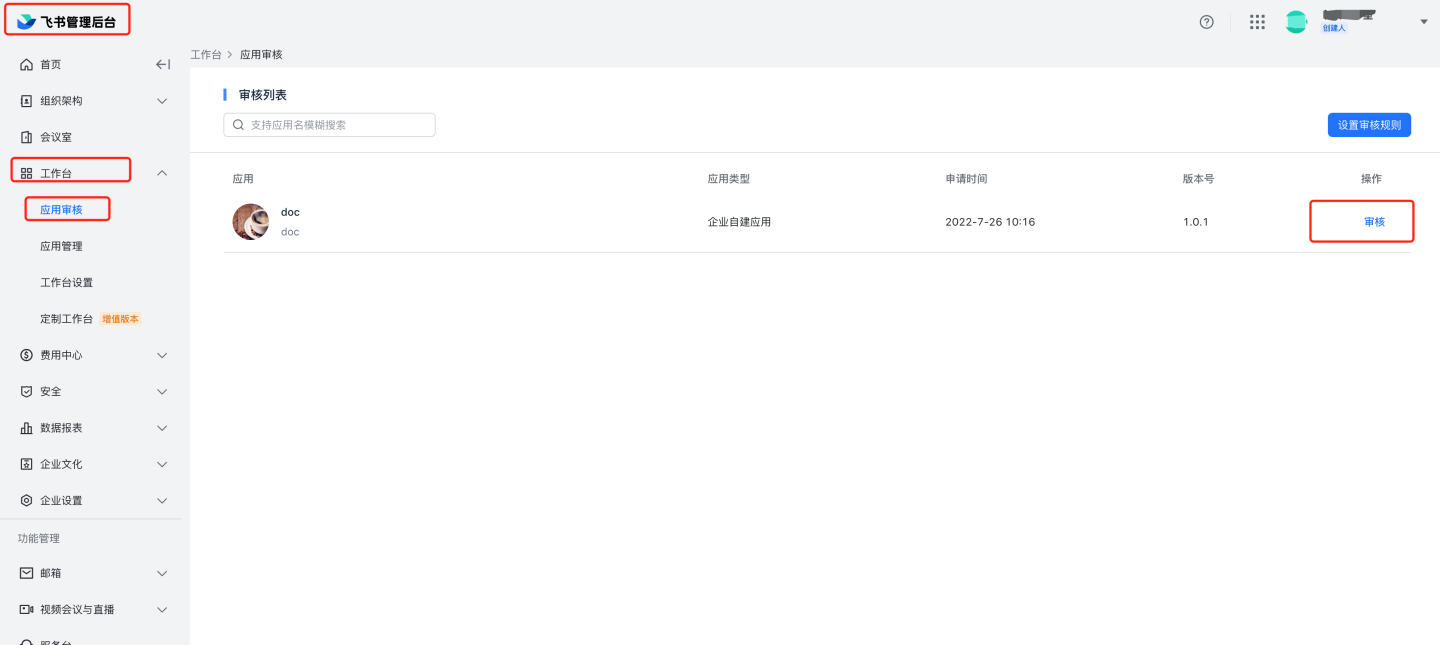Open the app grid launcher icon
The height and width of the screenshot is (645, 1440).
[1257, 22]
